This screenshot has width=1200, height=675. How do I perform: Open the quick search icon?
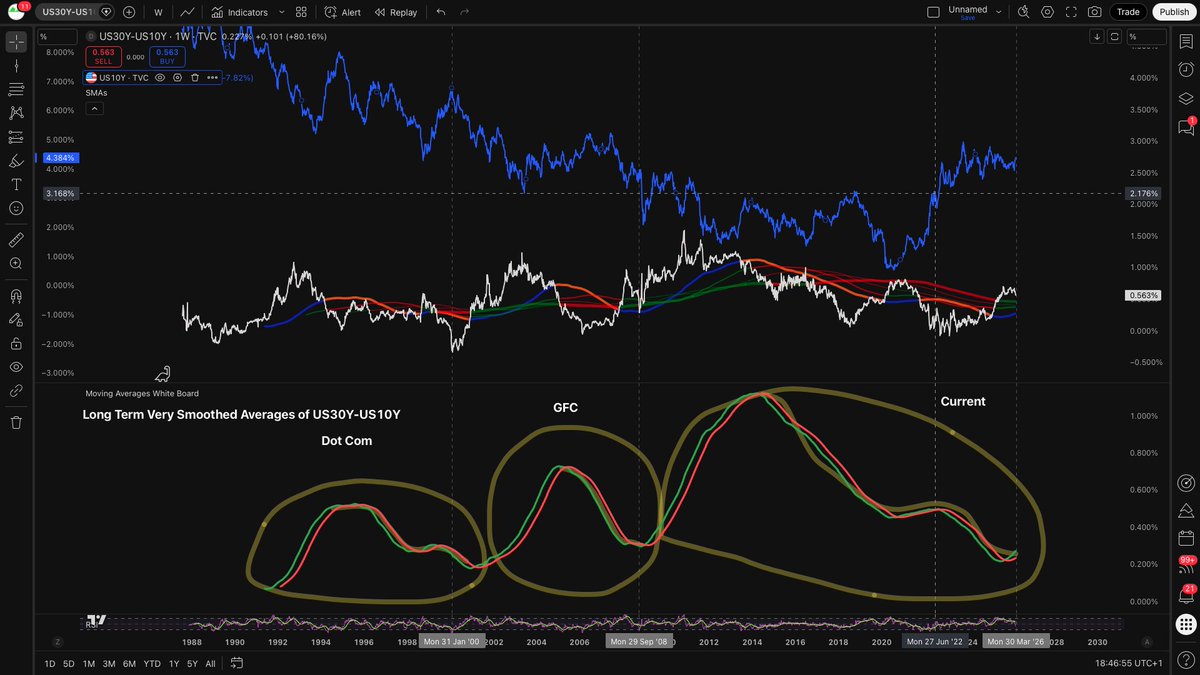click(1023, 12)
